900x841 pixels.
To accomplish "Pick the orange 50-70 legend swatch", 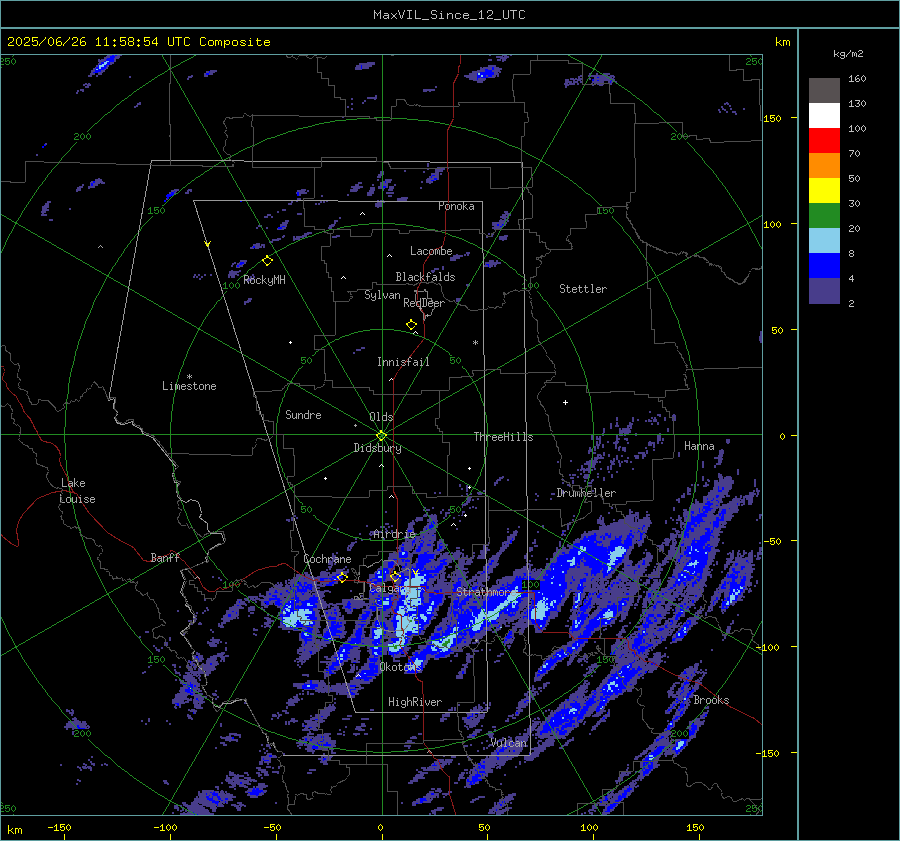I will point(824,166).
